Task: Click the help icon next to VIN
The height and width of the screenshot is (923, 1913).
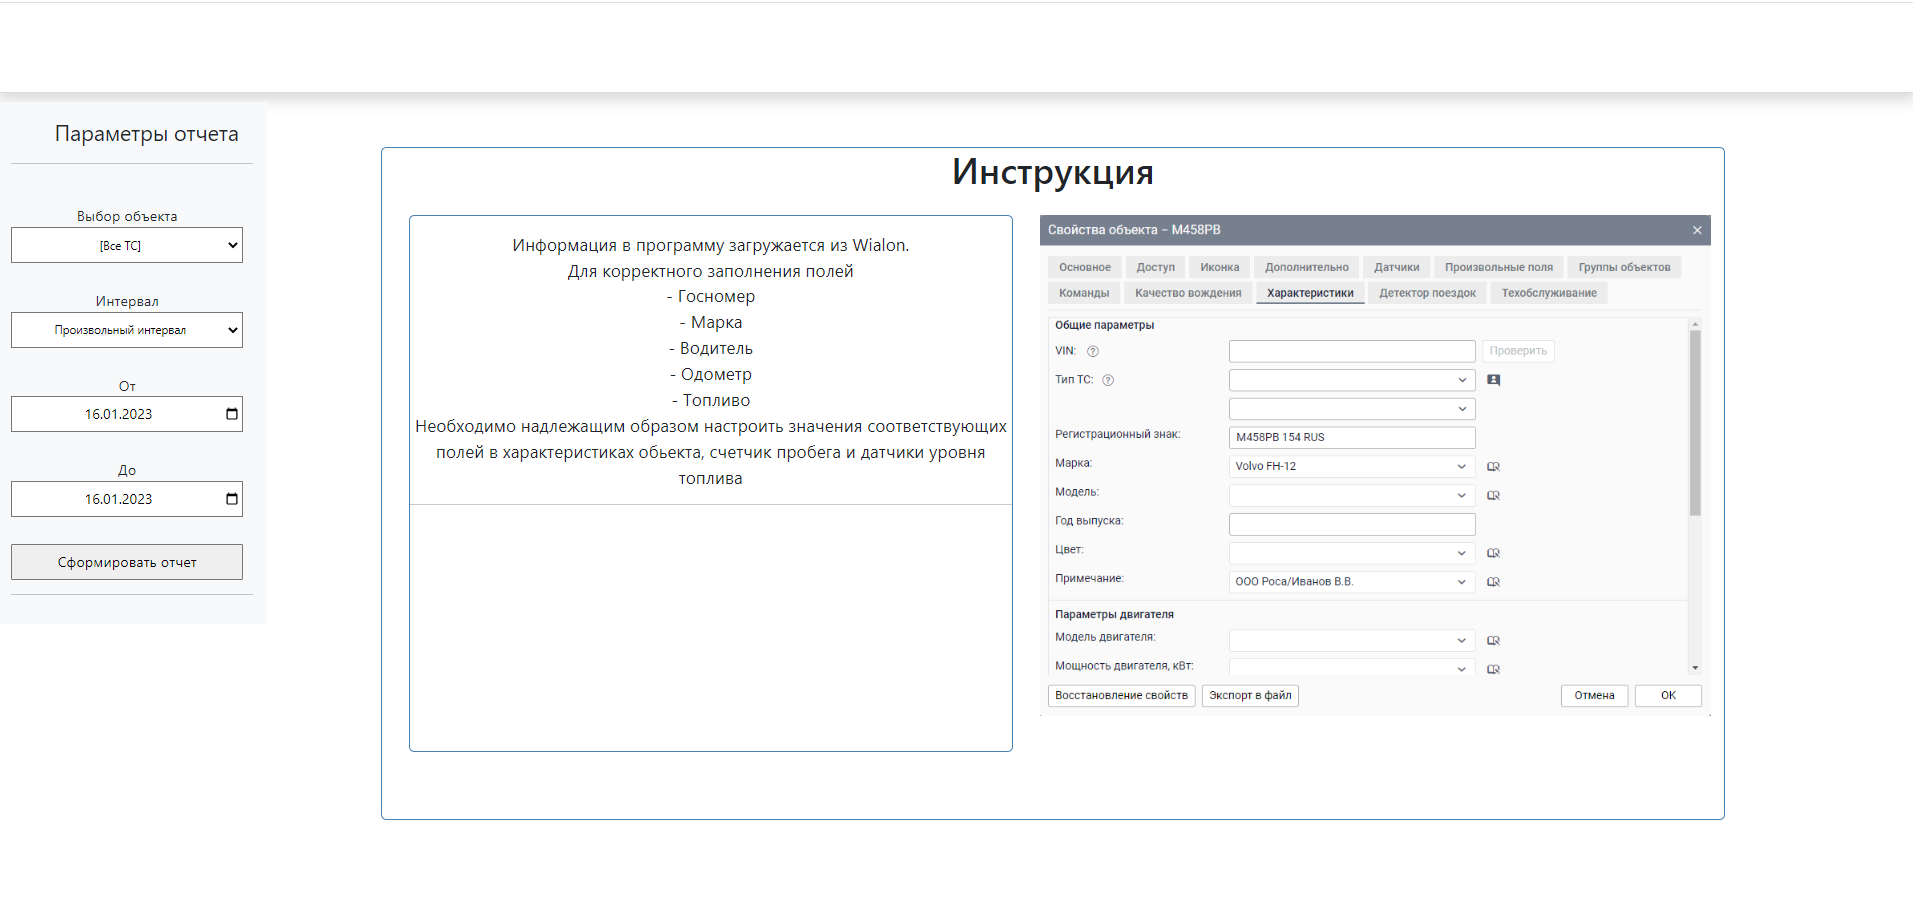Action: point(1093,351)
